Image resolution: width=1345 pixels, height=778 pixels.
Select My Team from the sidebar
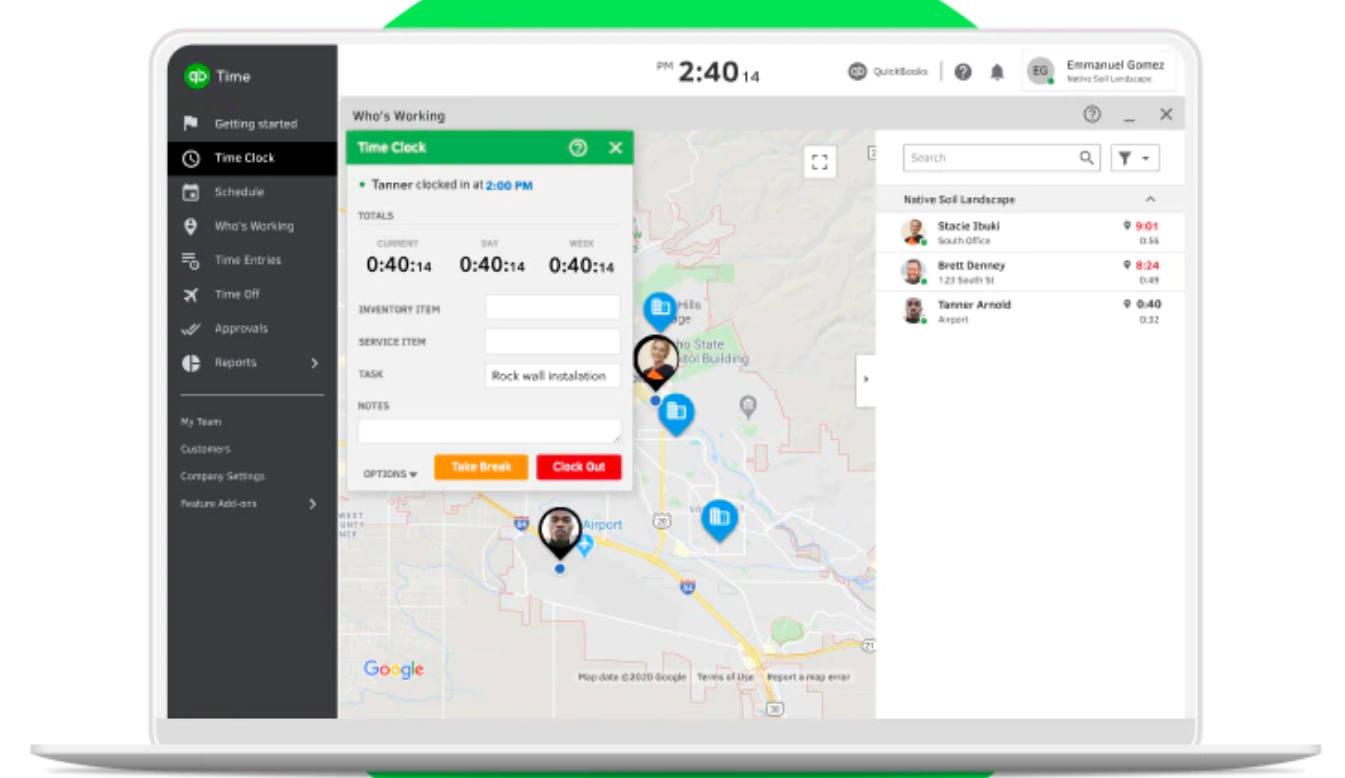click(x=195, y=421)
